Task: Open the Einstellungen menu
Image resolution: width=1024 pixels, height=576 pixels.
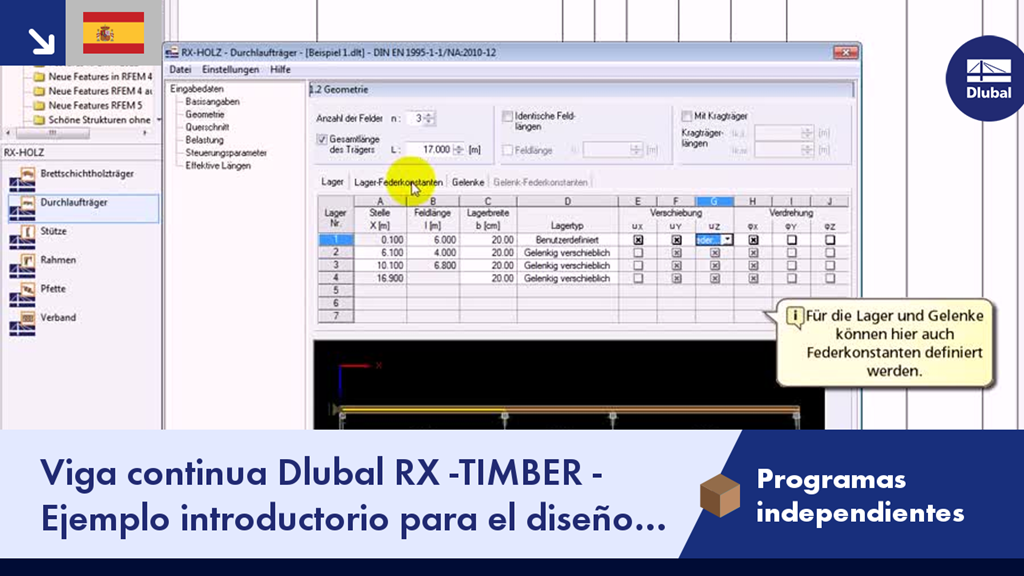Action: click(x=230, y=69)
